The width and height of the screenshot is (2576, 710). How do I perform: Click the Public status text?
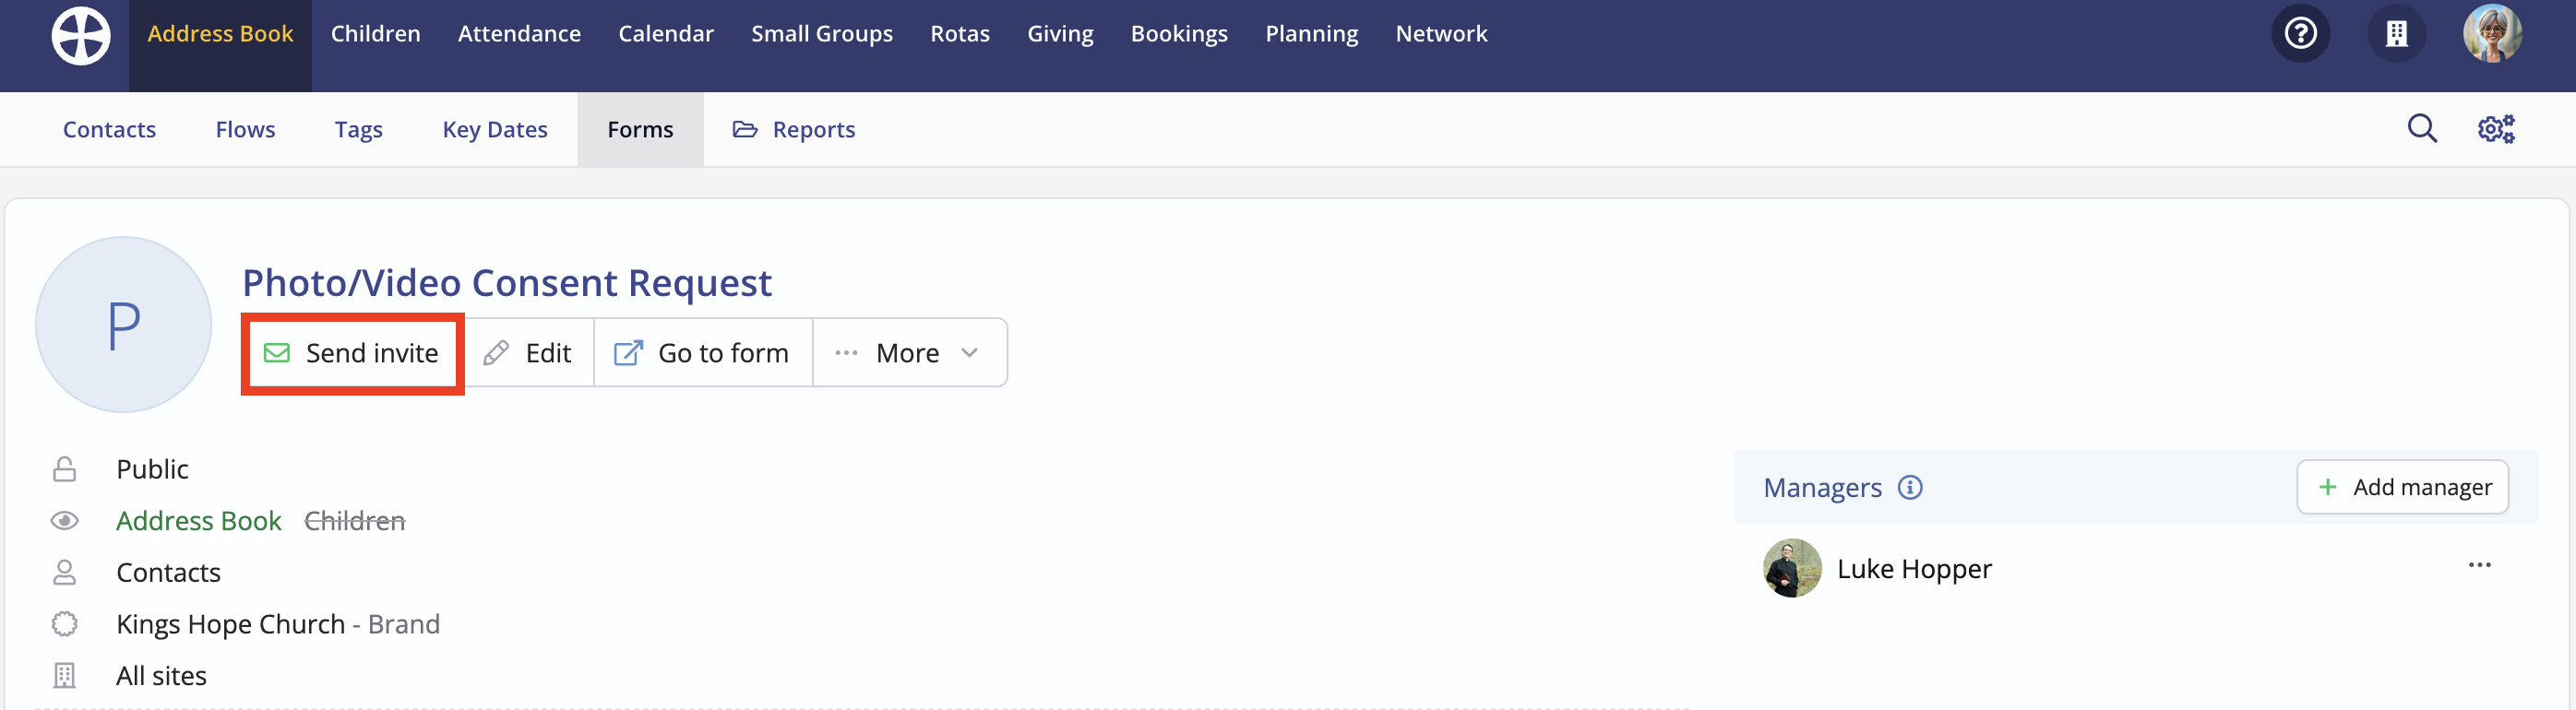coord(152,469)
